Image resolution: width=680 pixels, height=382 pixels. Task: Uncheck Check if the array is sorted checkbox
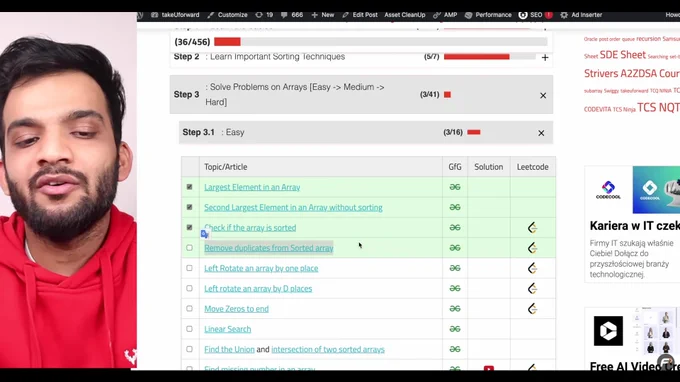click(190, 227)
